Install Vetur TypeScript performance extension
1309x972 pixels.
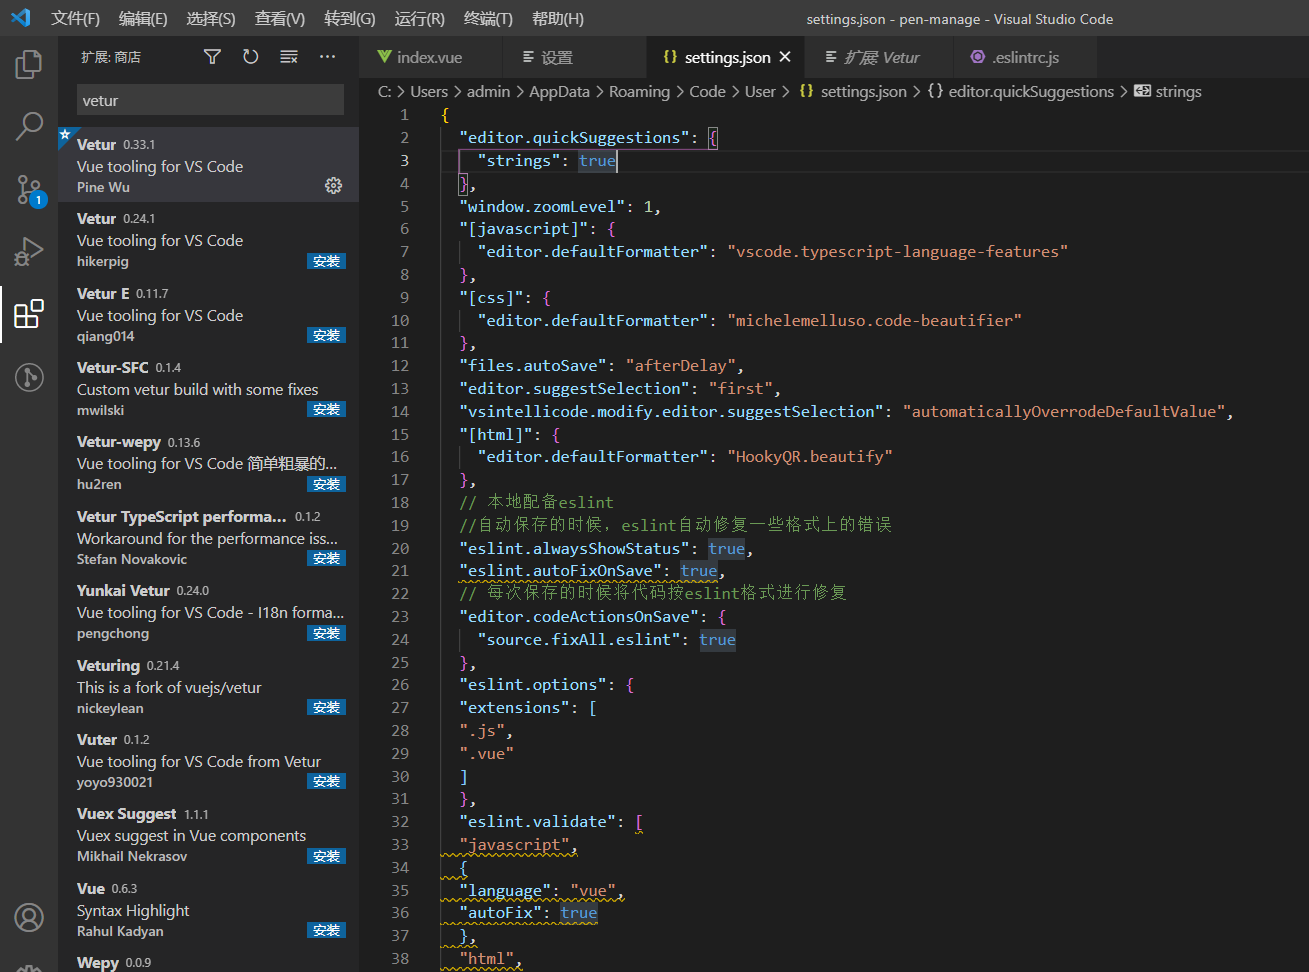coord(327,558)
